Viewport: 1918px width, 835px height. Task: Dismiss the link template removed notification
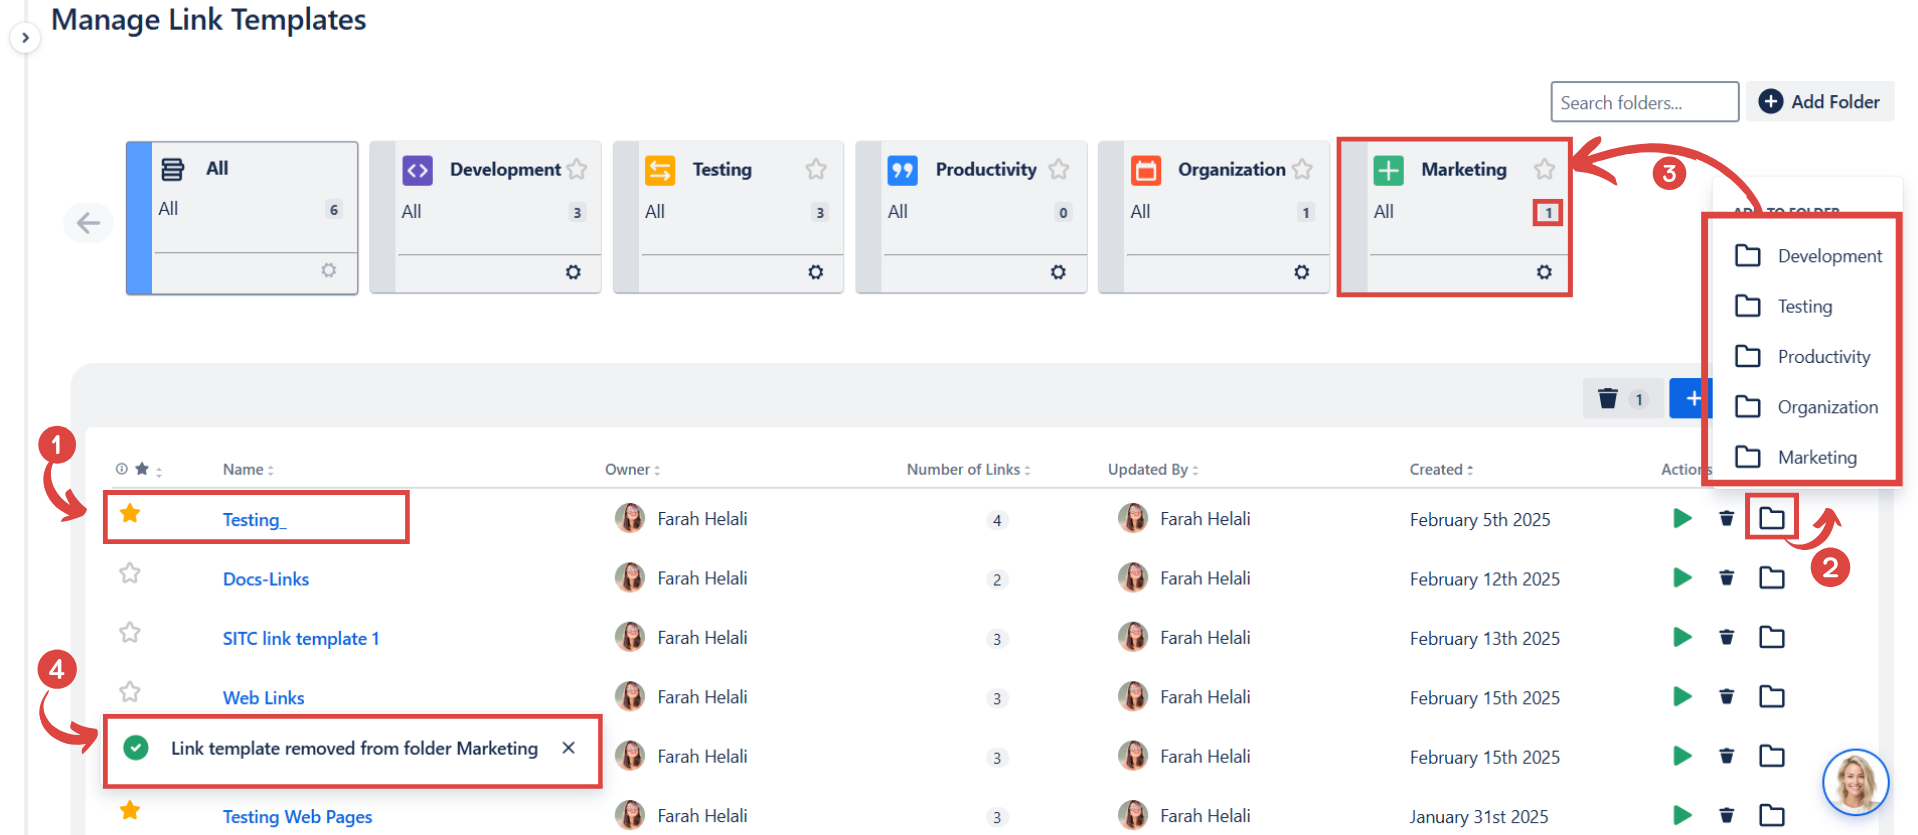[568, 748]
